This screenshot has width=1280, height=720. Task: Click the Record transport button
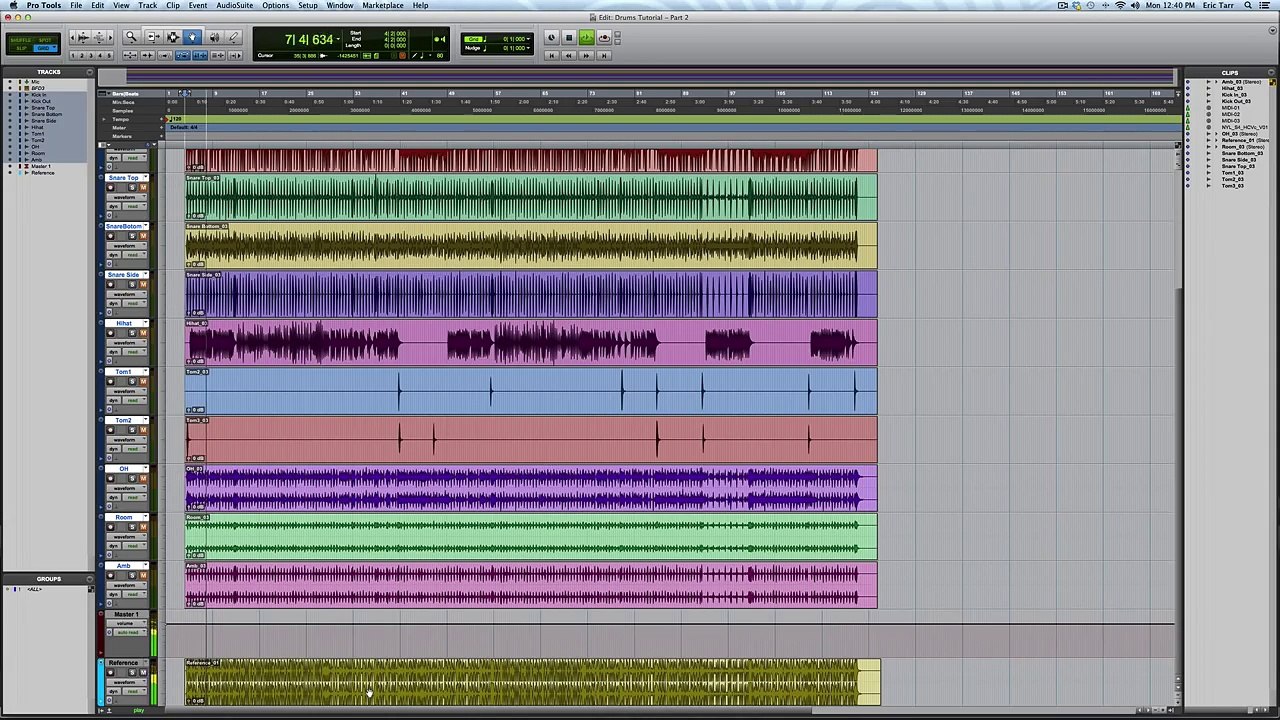tap(604, 37)
